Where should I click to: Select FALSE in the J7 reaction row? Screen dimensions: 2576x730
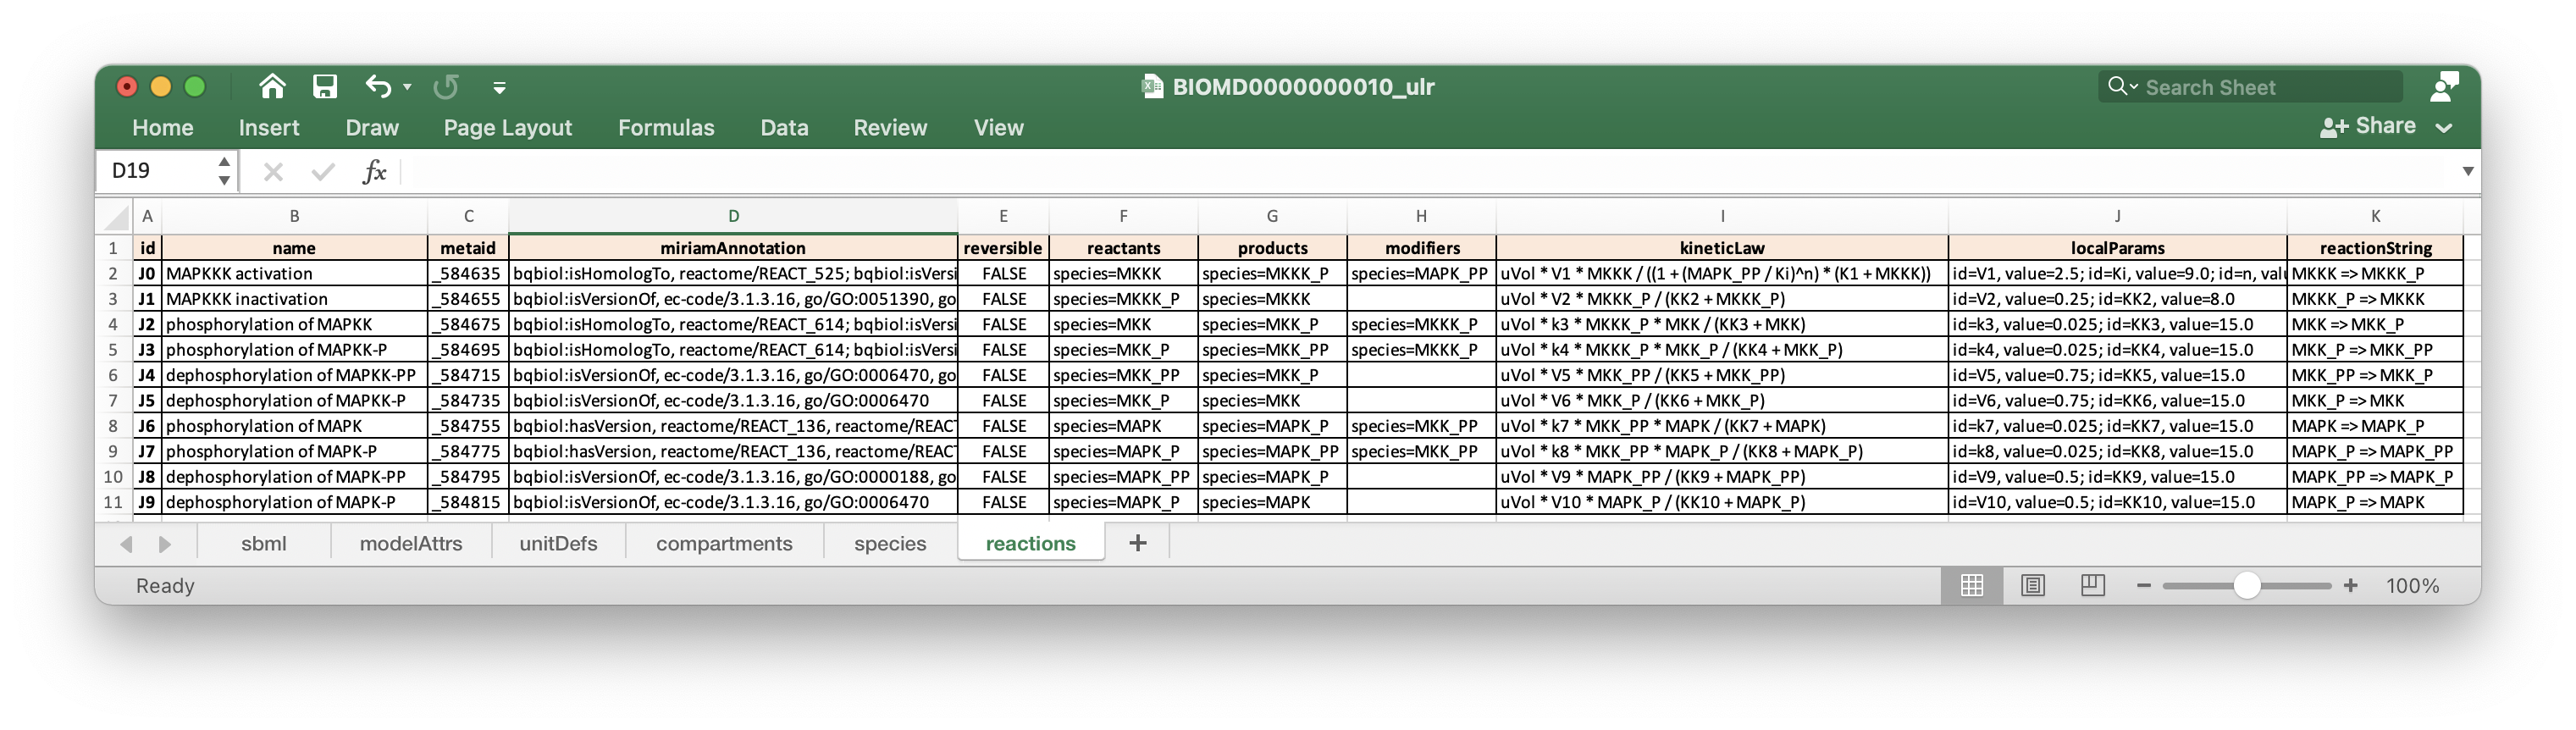click(1003, 451)
